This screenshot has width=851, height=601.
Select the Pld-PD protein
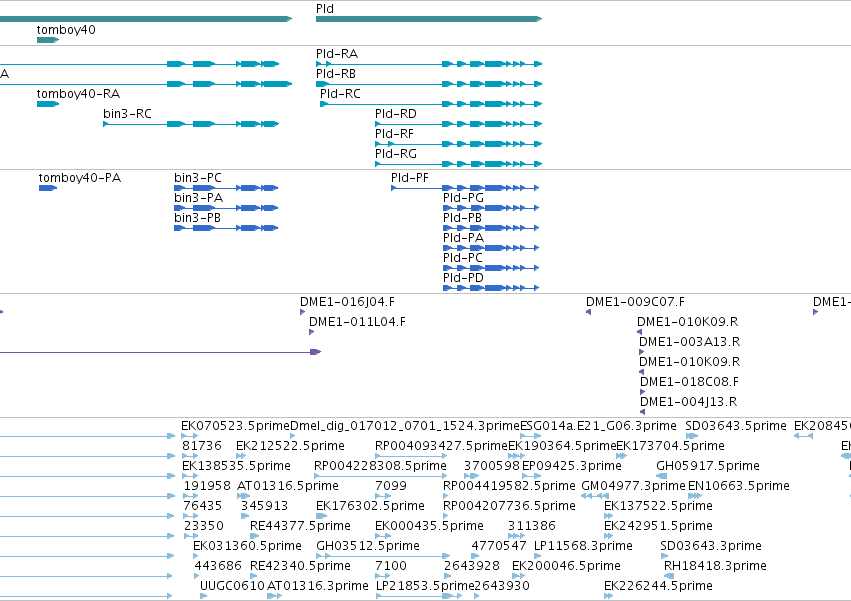(491, 288)
